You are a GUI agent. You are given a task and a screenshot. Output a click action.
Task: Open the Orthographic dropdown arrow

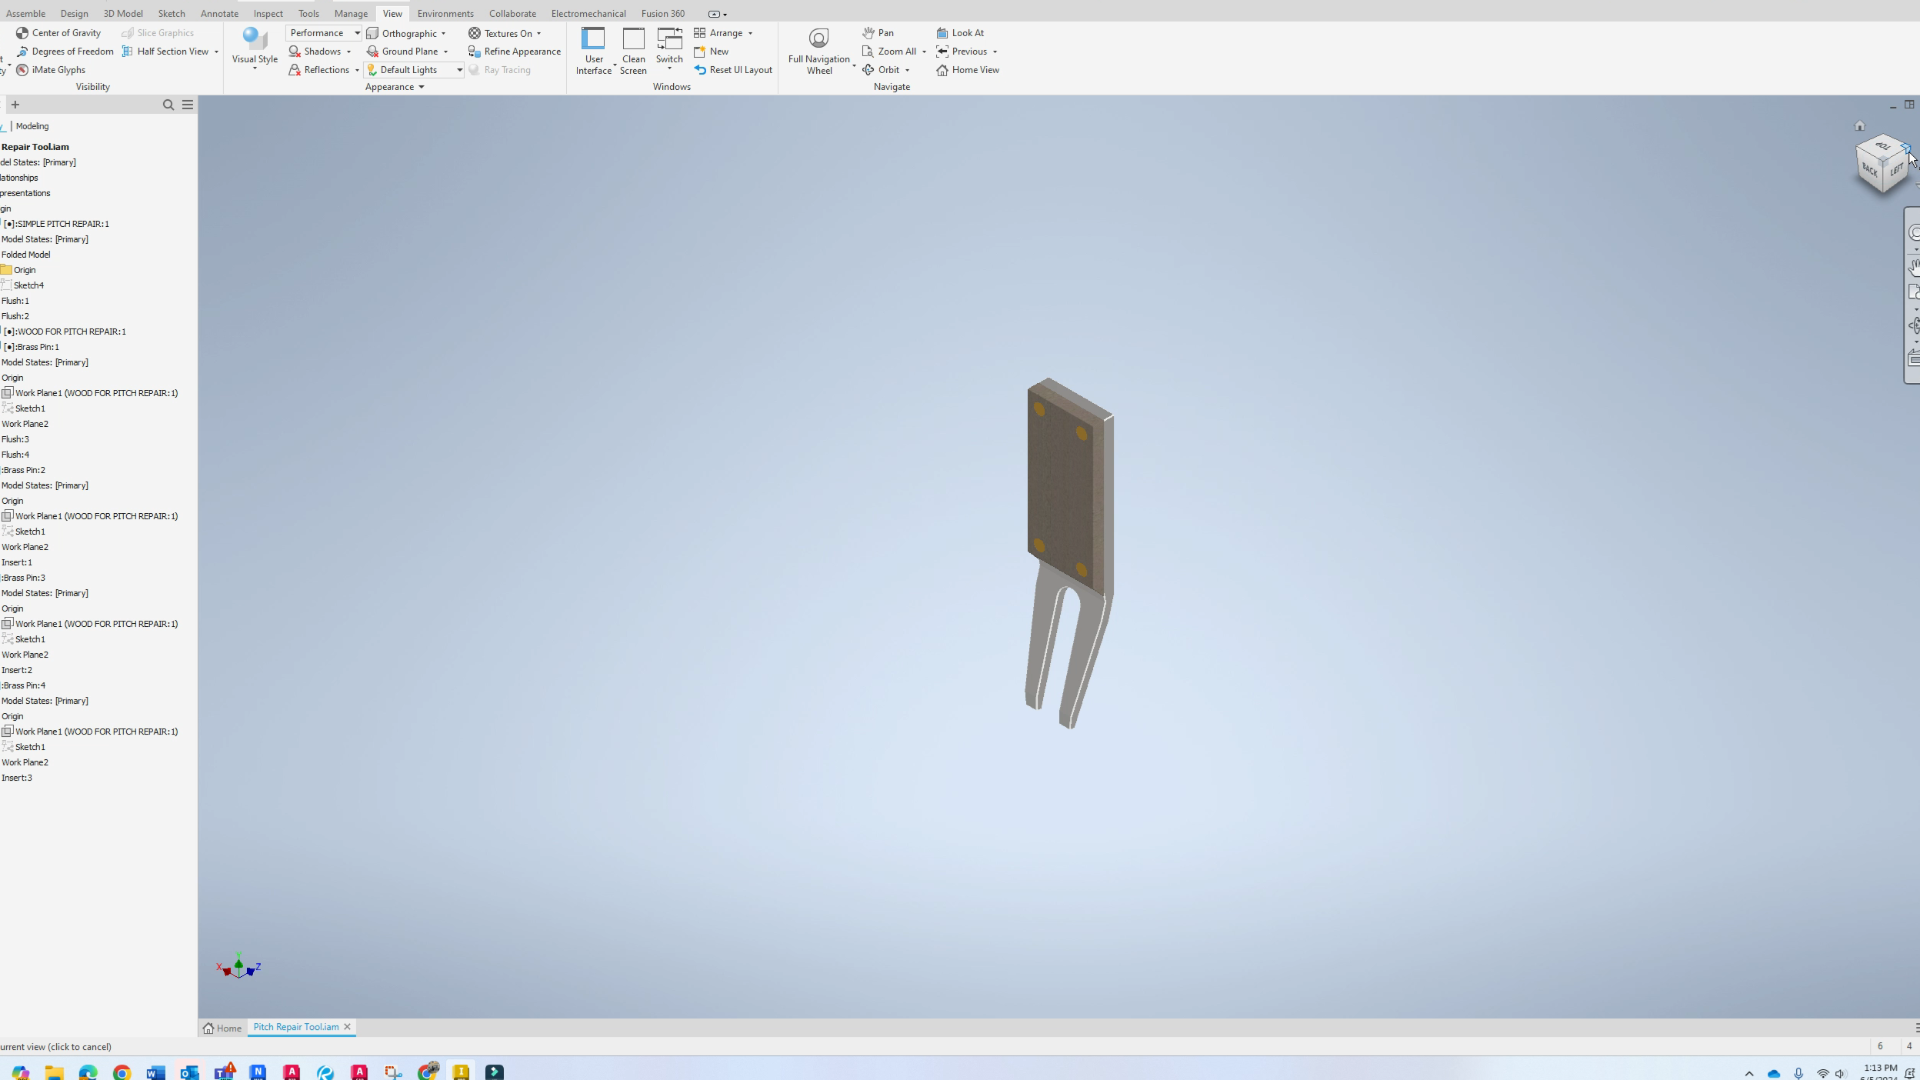click(x=444, y=33)
